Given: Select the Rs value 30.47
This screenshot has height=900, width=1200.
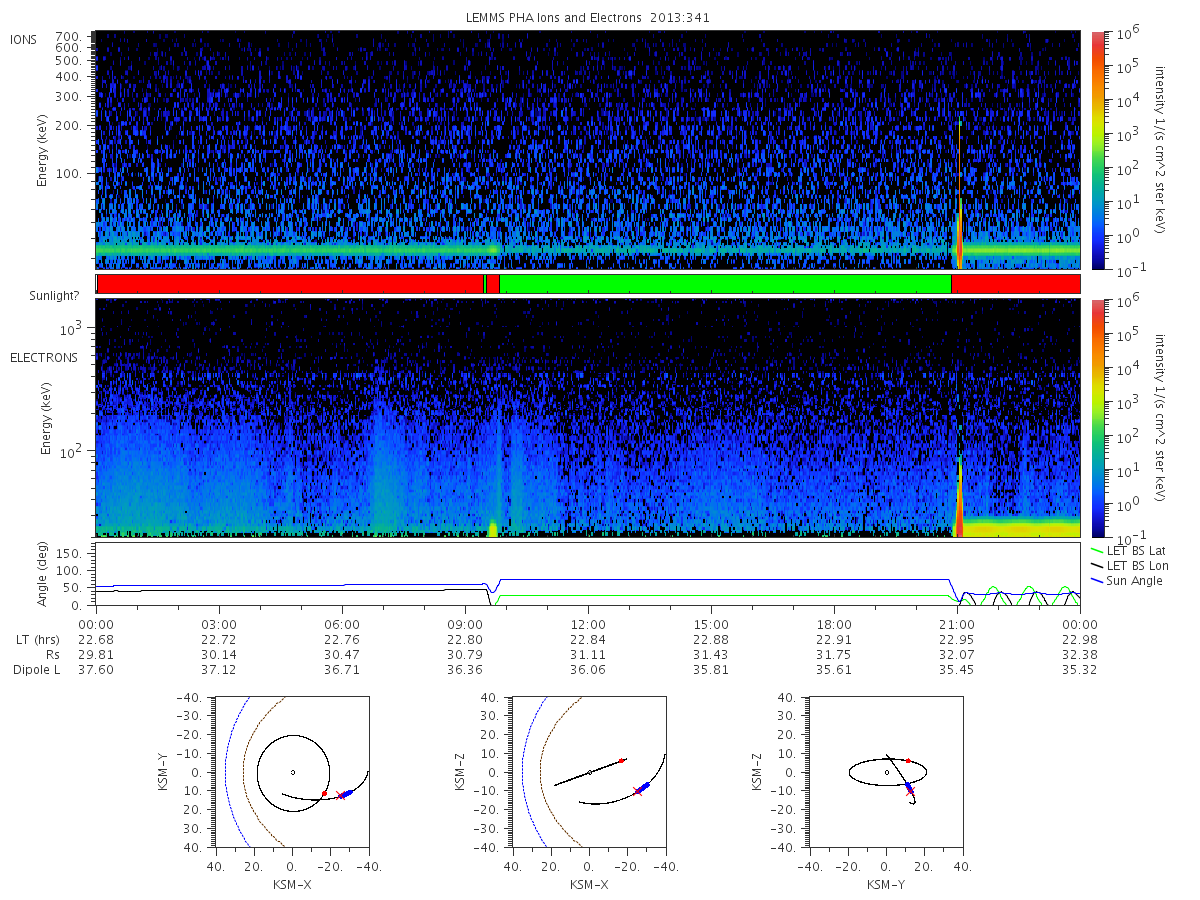Looking at the screenshot, I should tap(342, 654).
